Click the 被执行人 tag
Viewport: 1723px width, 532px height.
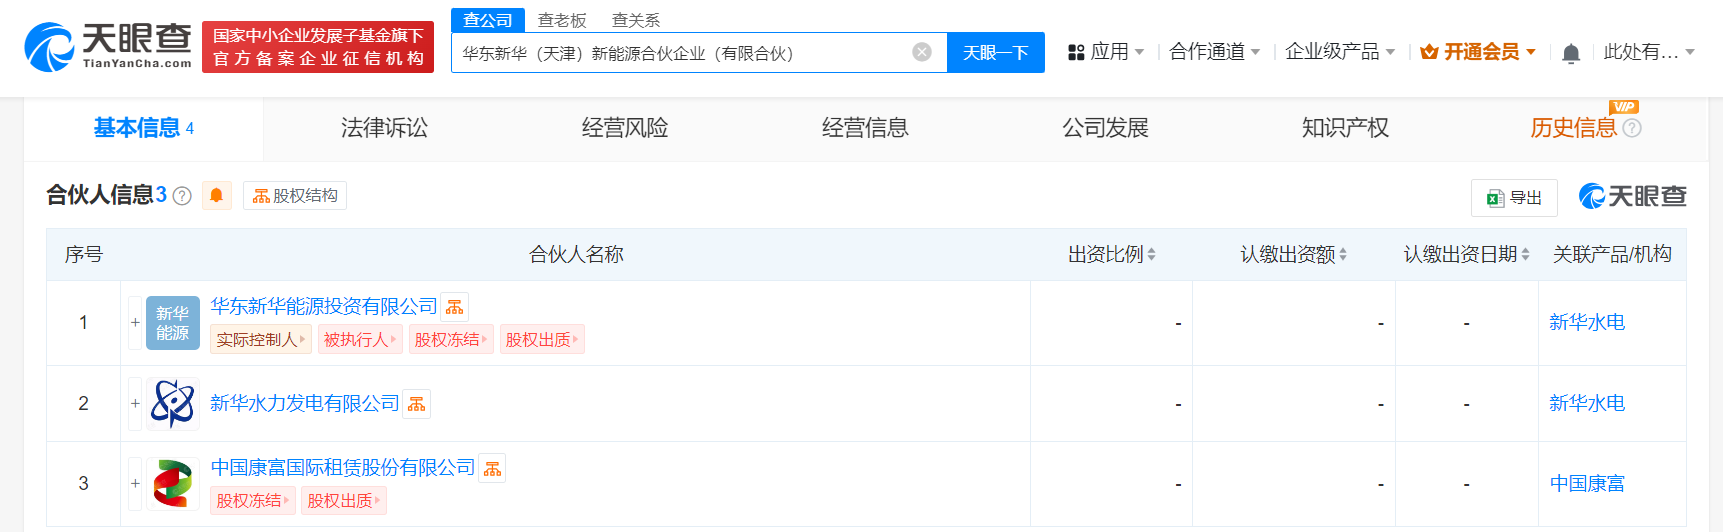click(360, 340)
